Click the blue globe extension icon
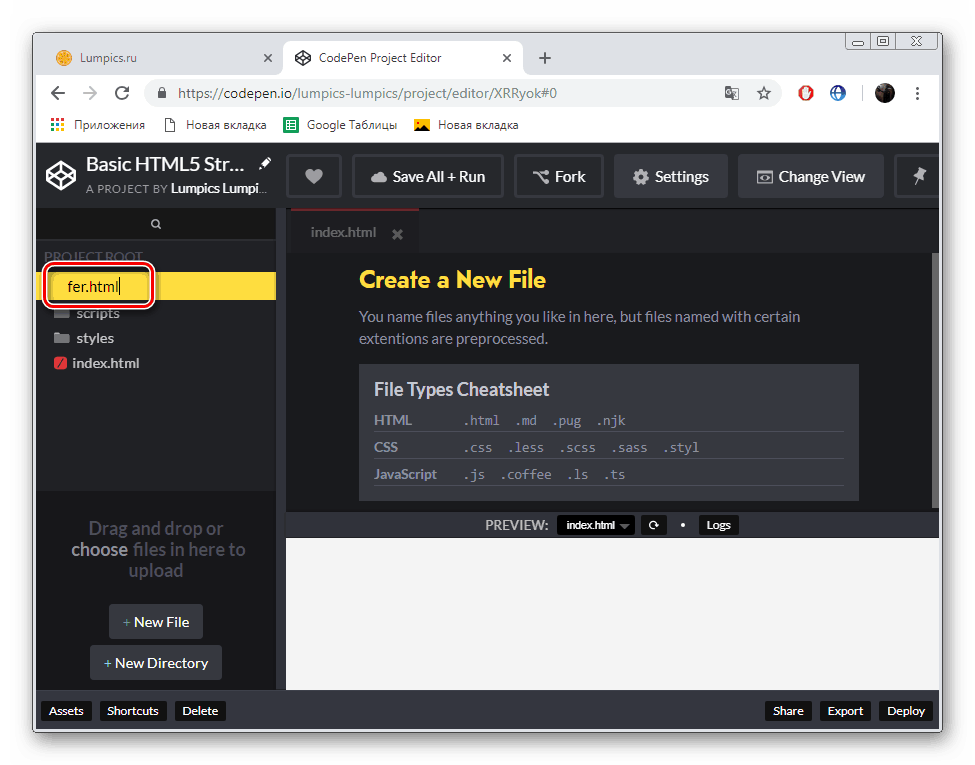The image size is (975, 765). point(837,92)
